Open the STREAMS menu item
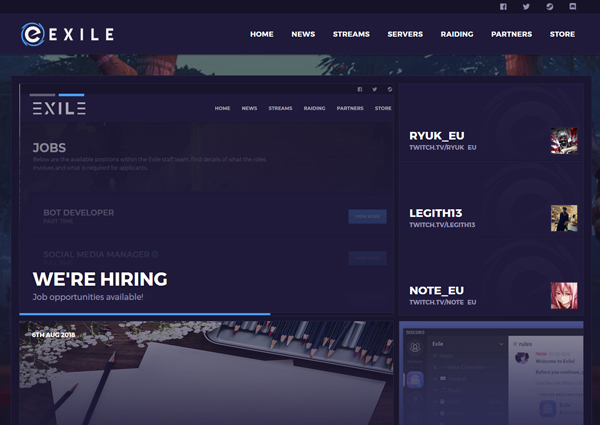This screenshot has width=600, height=425. pos(351,34)
